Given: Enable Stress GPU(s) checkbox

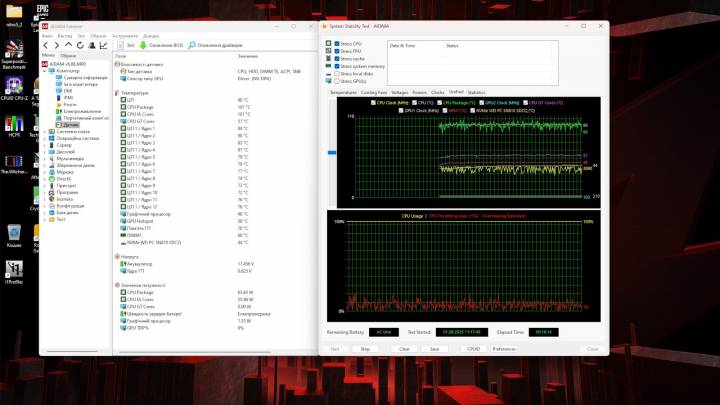Looking at the screenshot, I should (x=337, y=81).
